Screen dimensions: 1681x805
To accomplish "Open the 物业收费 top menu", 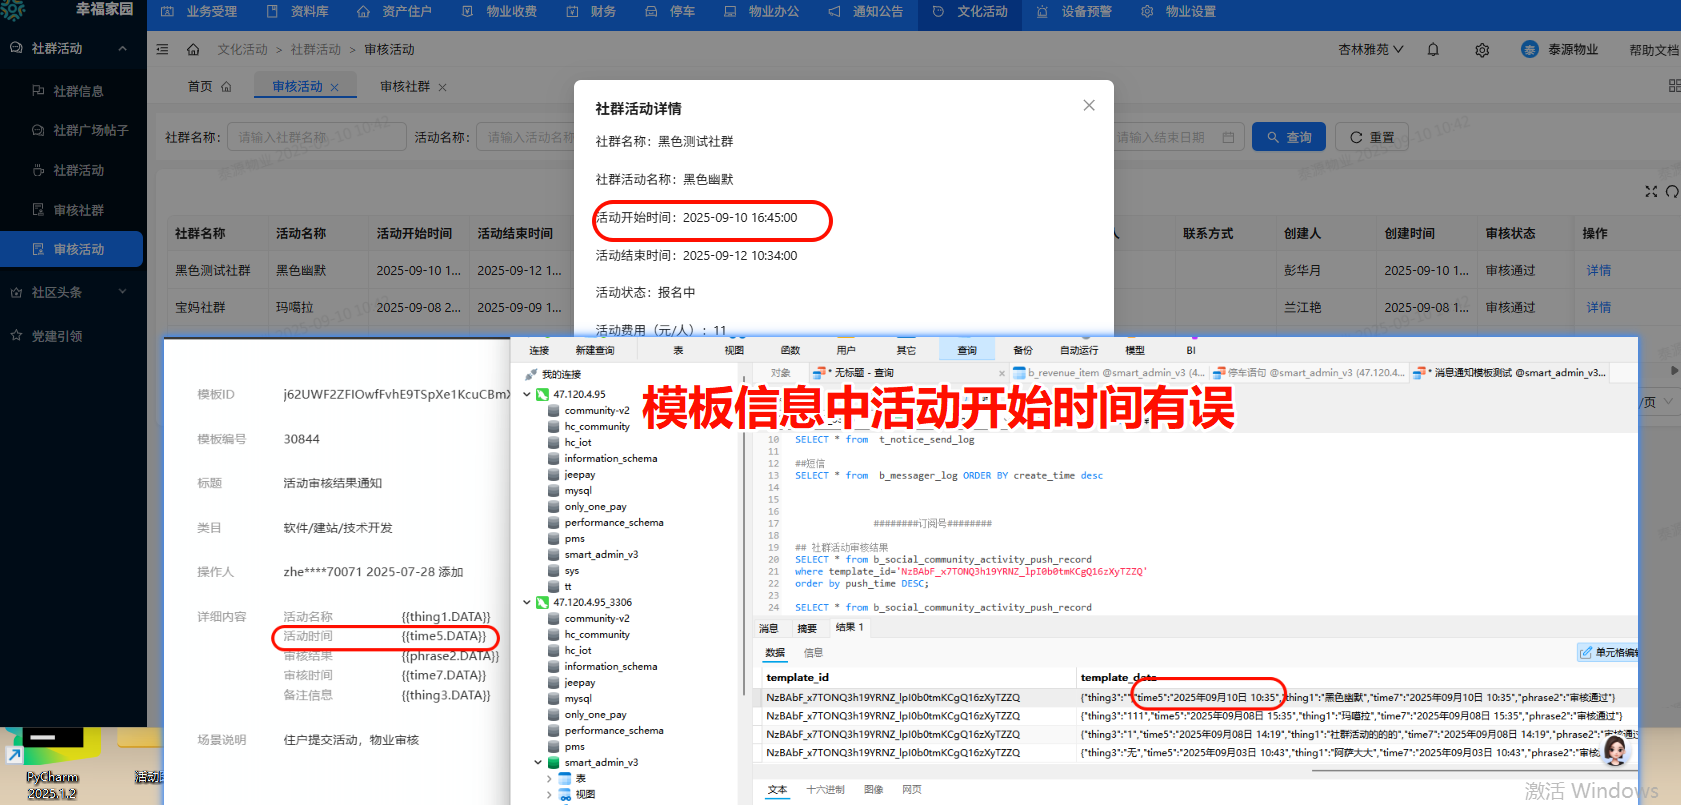I will pyautogui.click(x=499, y=12).
